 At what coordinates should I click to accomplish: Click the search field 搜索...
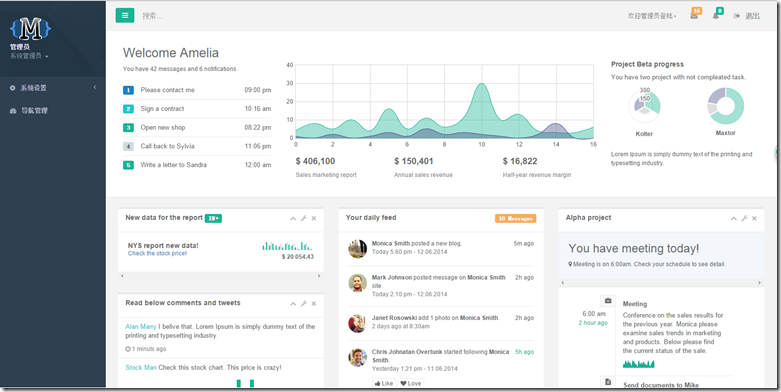[x=152, y=16]
